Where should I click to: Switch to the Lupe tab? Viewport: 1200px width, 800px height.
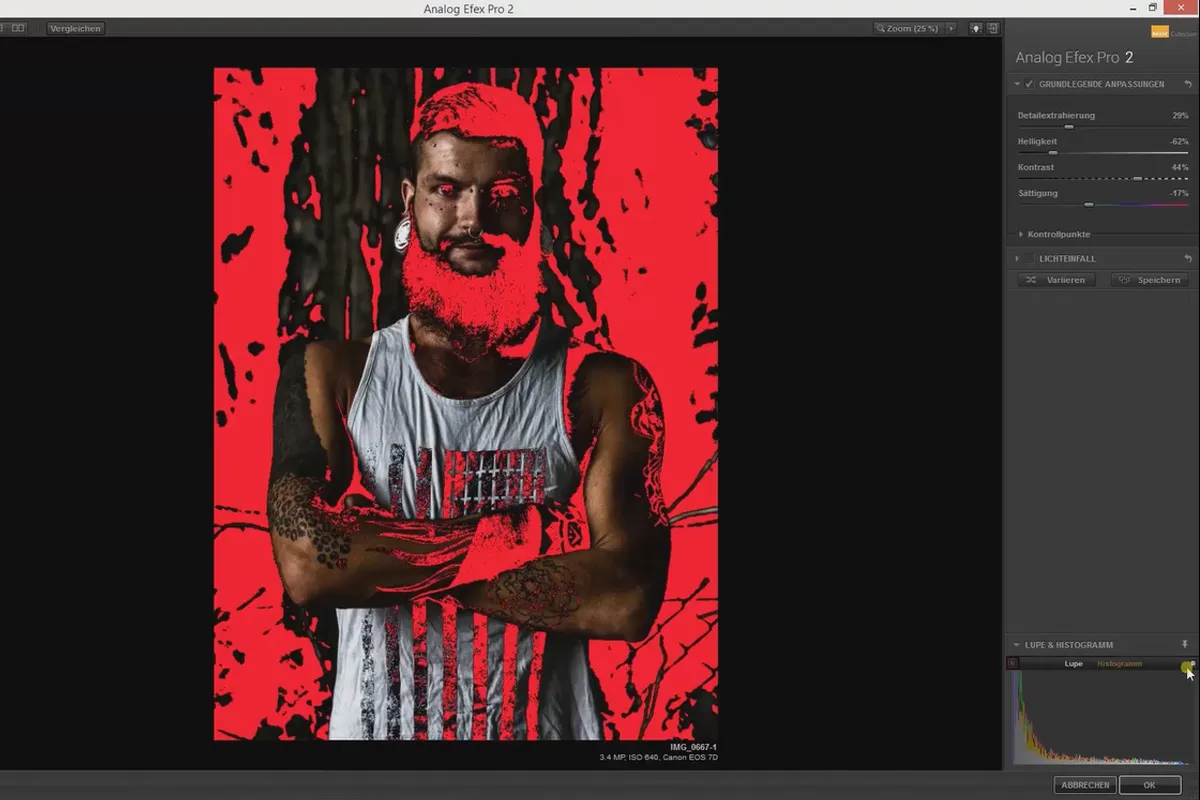(1073, 664)
